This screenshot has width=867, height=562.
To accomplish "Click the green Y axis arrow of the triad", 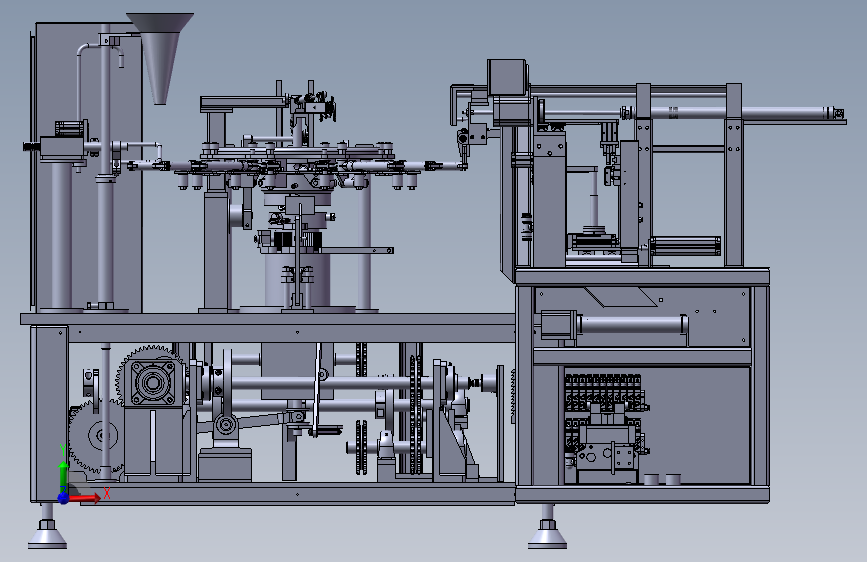I will [64, 475].
